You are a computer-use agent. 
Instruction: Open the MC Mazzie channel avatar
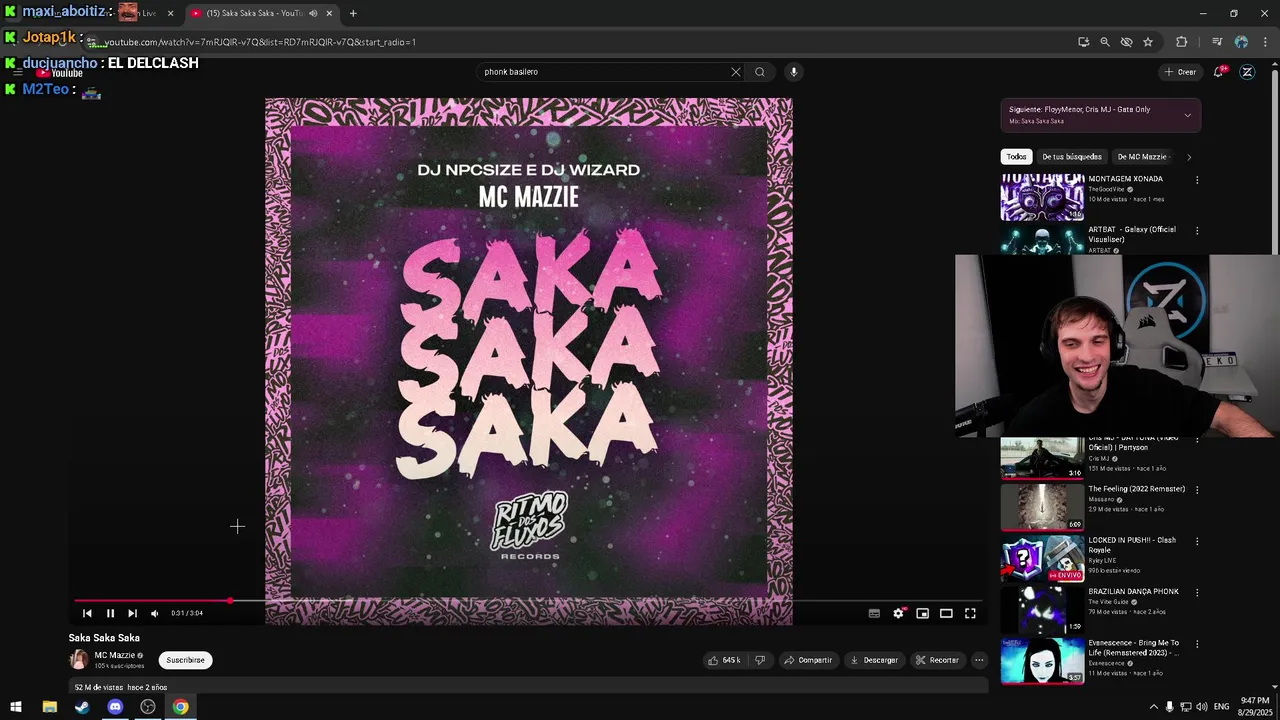coord(78,660)
